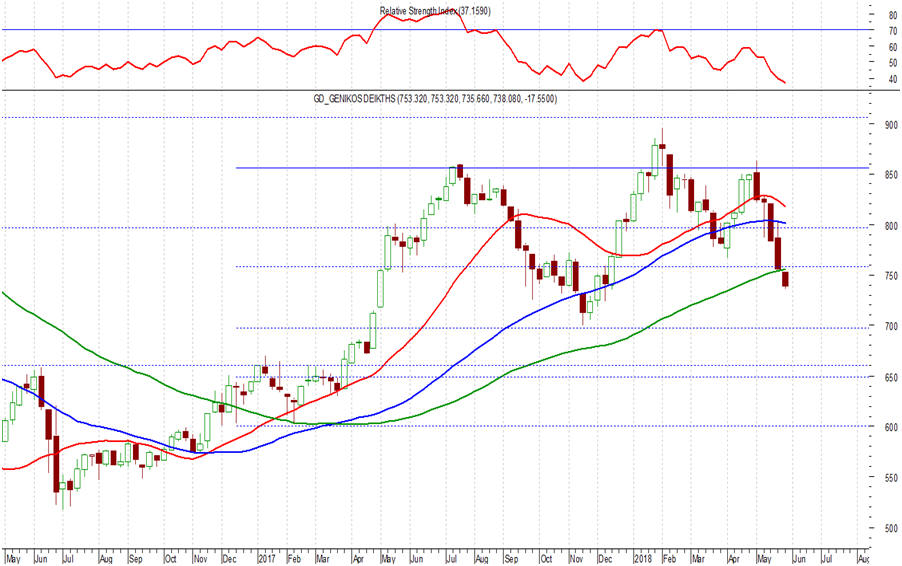
Task: Click the Feb label right after 2018
Action: coord(668,559)
